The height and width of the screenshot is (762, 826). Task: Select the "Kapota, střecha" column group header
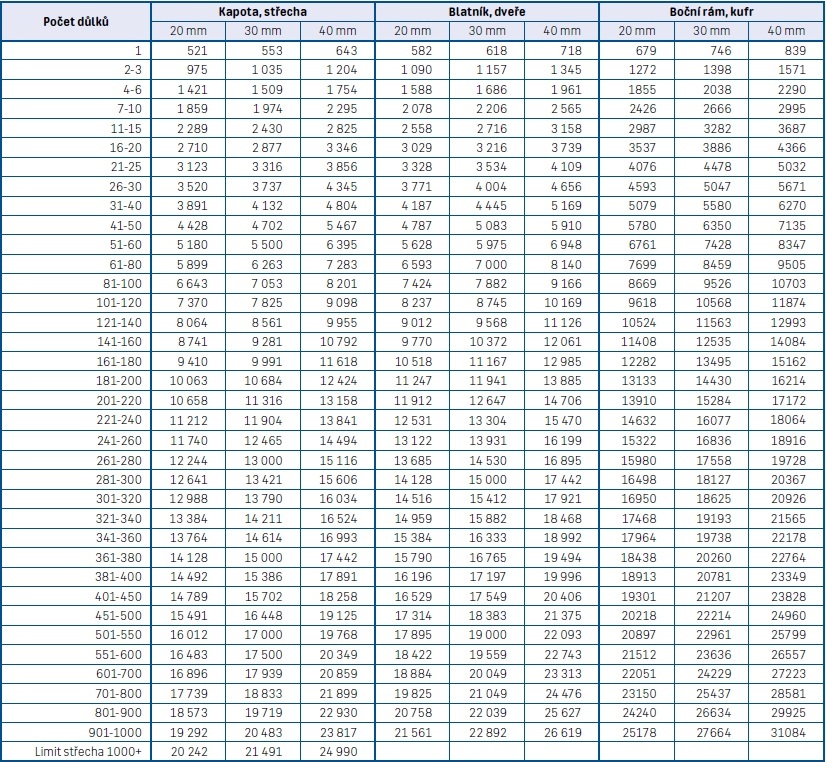click(x=263, y=12)
